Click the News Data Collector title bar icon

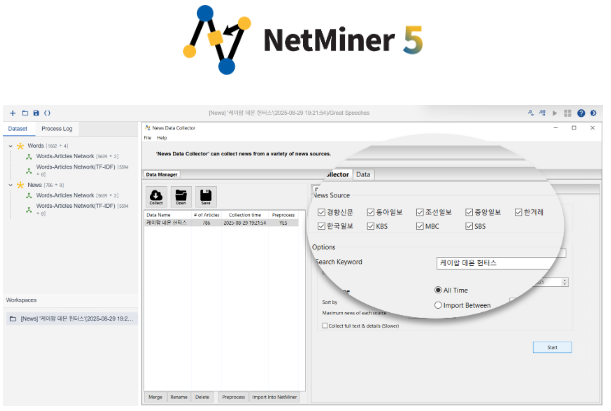(x=148, y=128)
